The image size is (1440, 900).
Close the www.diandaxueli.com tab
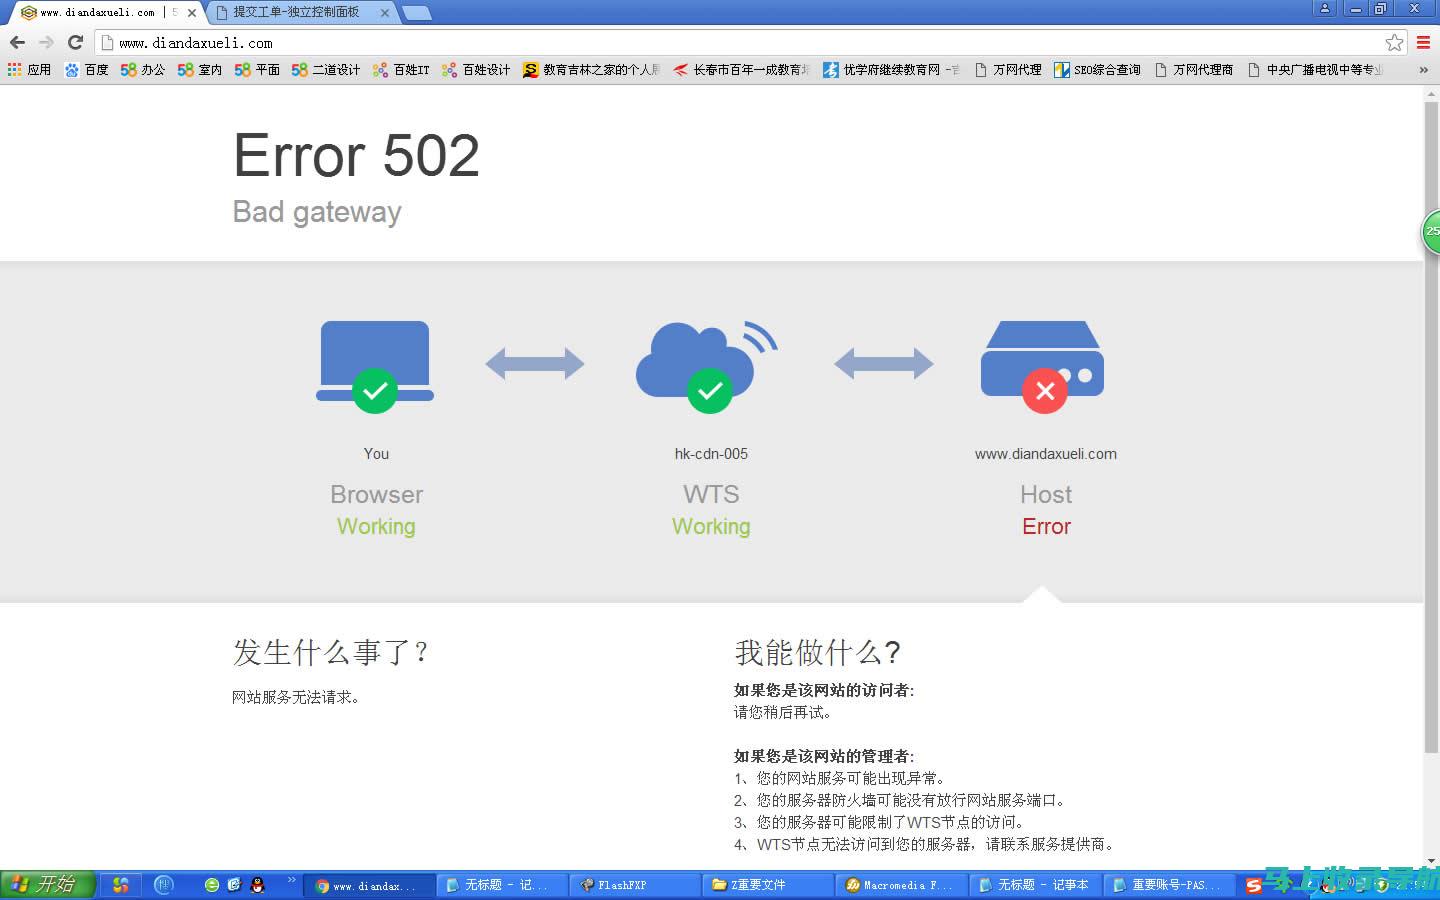click(192, 13)
